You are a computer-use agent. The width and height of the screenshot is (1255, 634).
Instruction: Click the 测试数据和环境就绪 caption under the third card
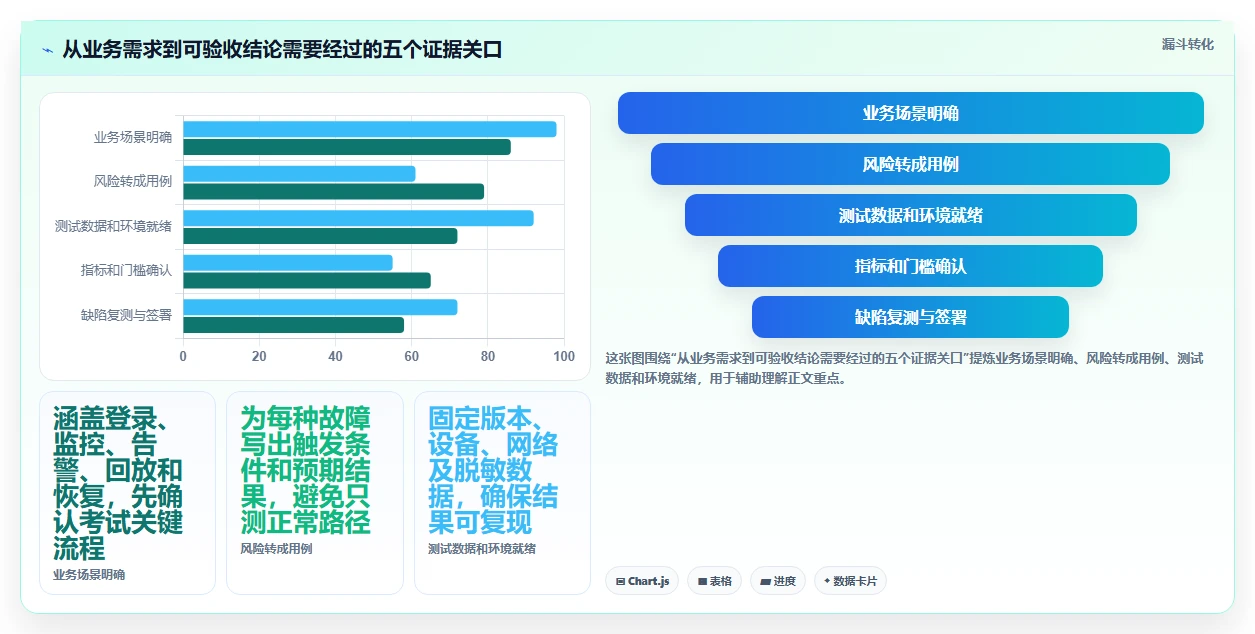point(482,549)
